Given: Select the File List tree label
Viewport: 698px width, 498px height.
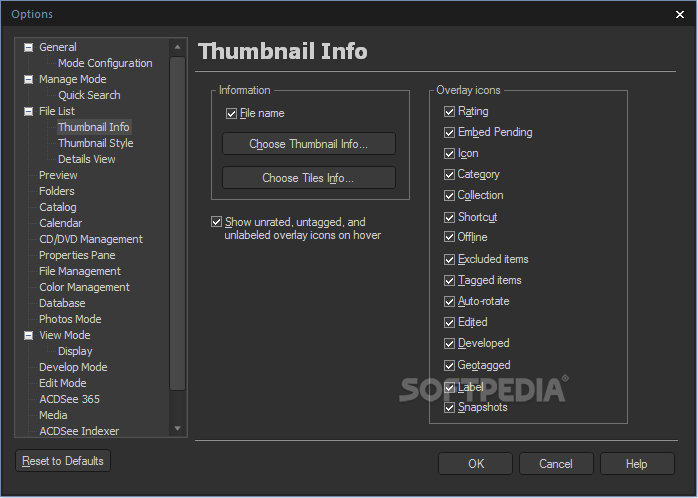Looking at the screenshot, I should tap(57, 111).
